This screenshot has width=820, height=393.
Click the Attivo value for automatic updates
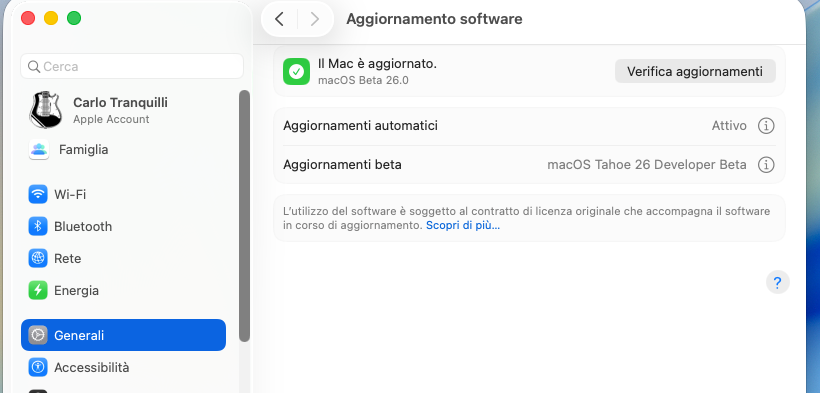tap(729, 126)
